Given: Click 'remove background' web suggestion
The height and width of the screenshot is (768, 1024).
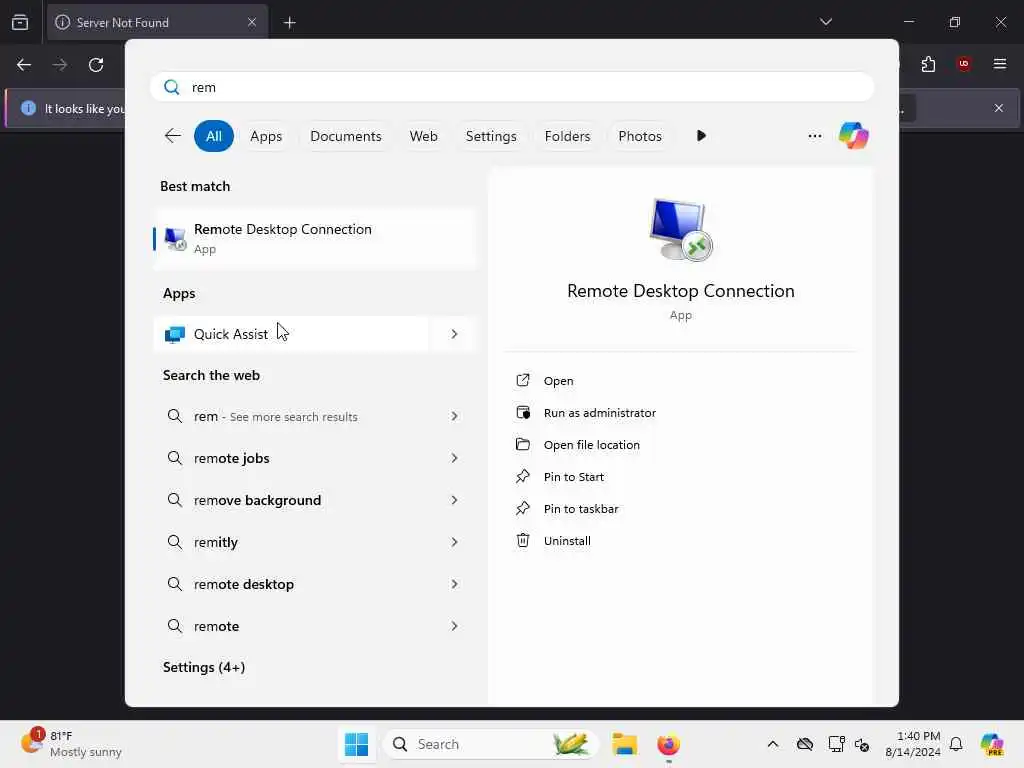Looking at the screenshot, I should (257, 500).
